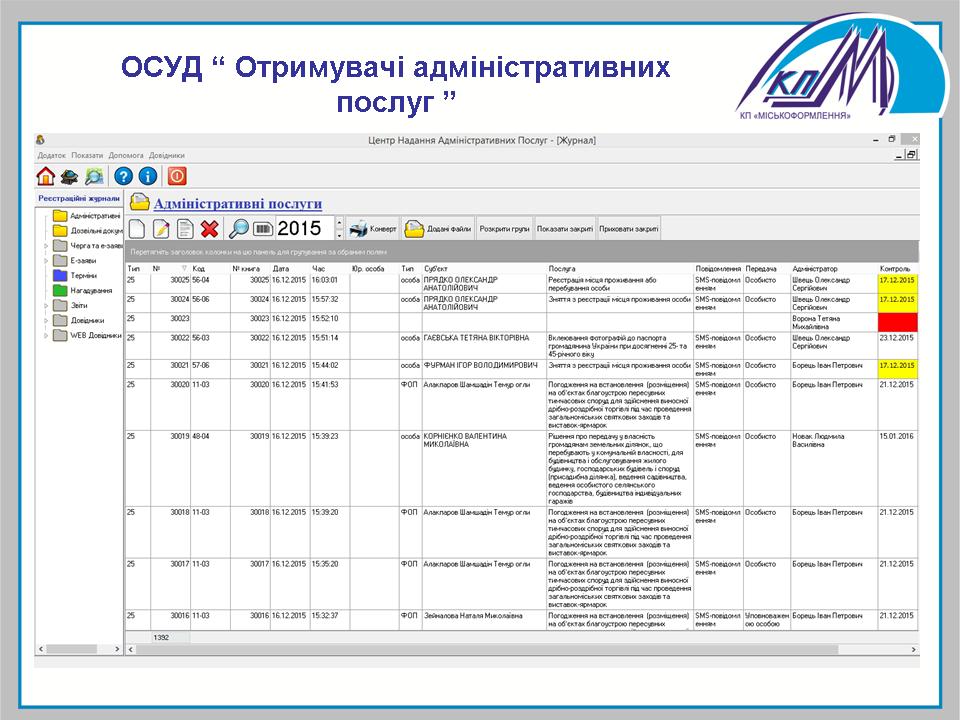Click the Час column header
The width and height of the screenshot is (960, 720).
[318, 268]
